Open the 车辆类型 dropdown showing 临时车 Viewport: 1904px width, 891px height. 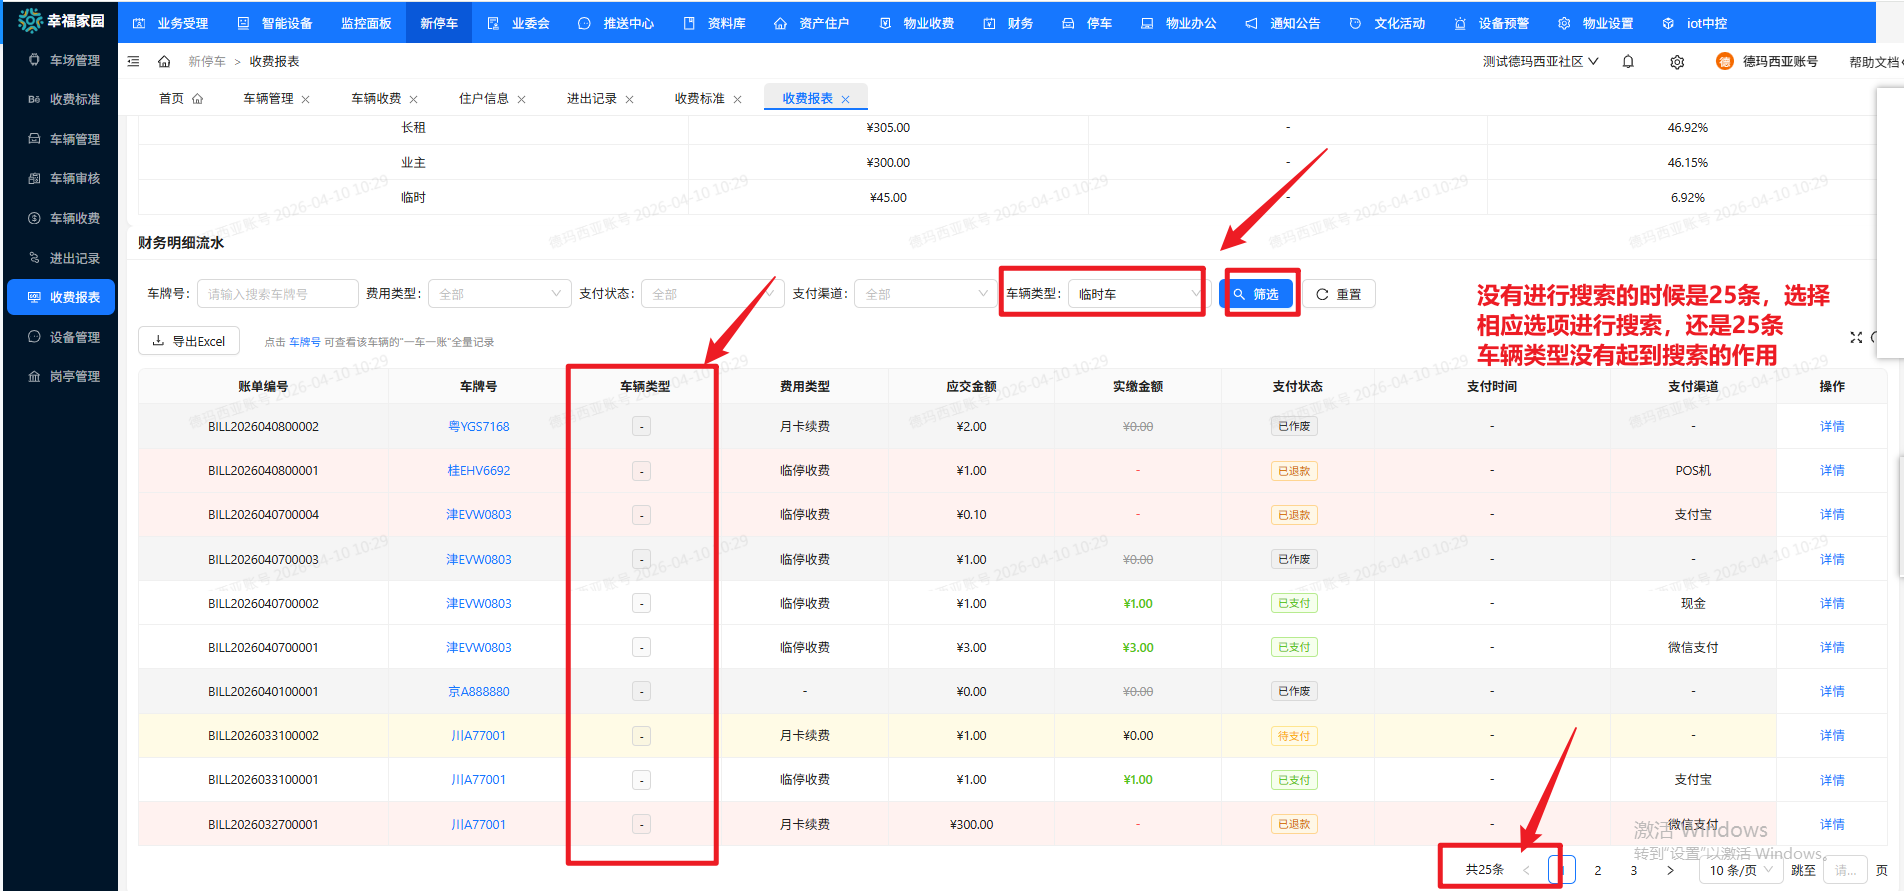tap(1138, 294)
